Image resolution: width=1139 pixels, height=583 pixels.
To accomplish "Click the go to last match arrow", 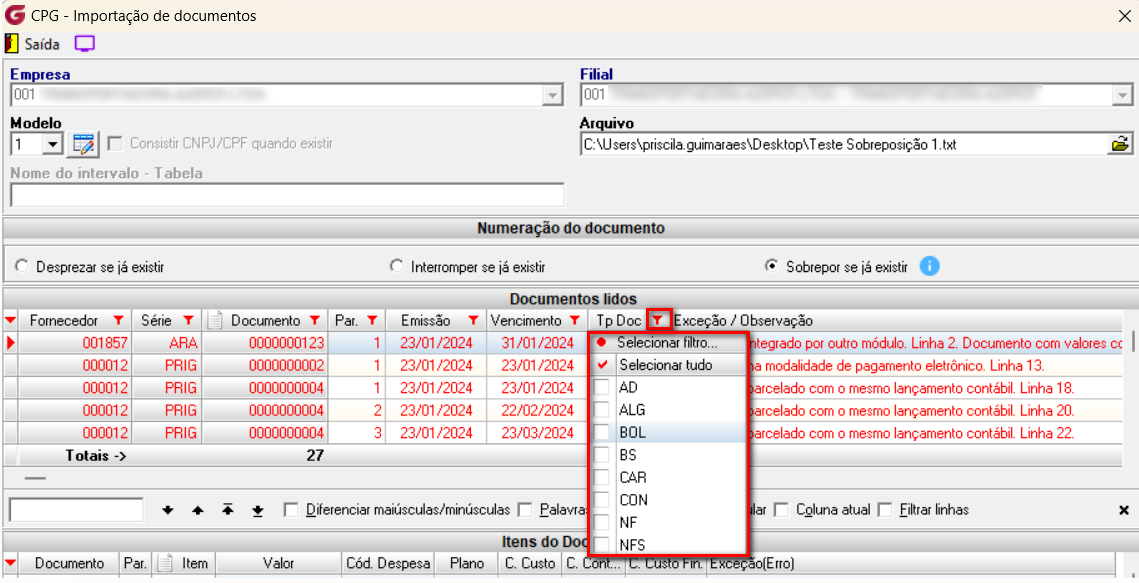I will pyautogui.click(x=257, y=510).
